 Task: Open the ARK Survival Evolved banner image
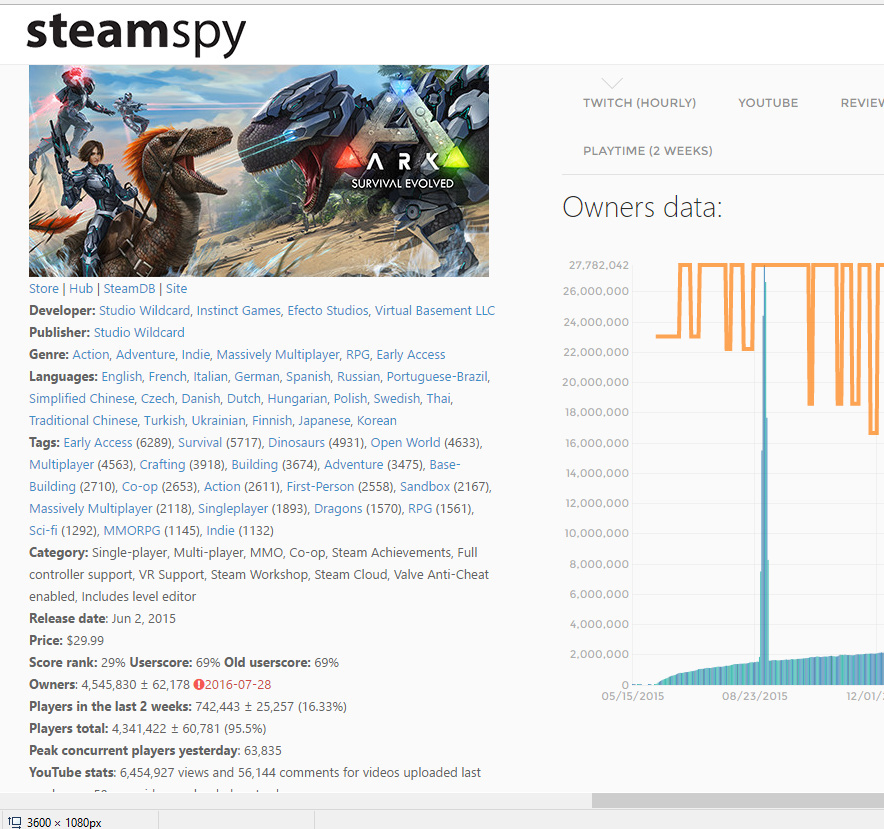(x=259, y=170)
